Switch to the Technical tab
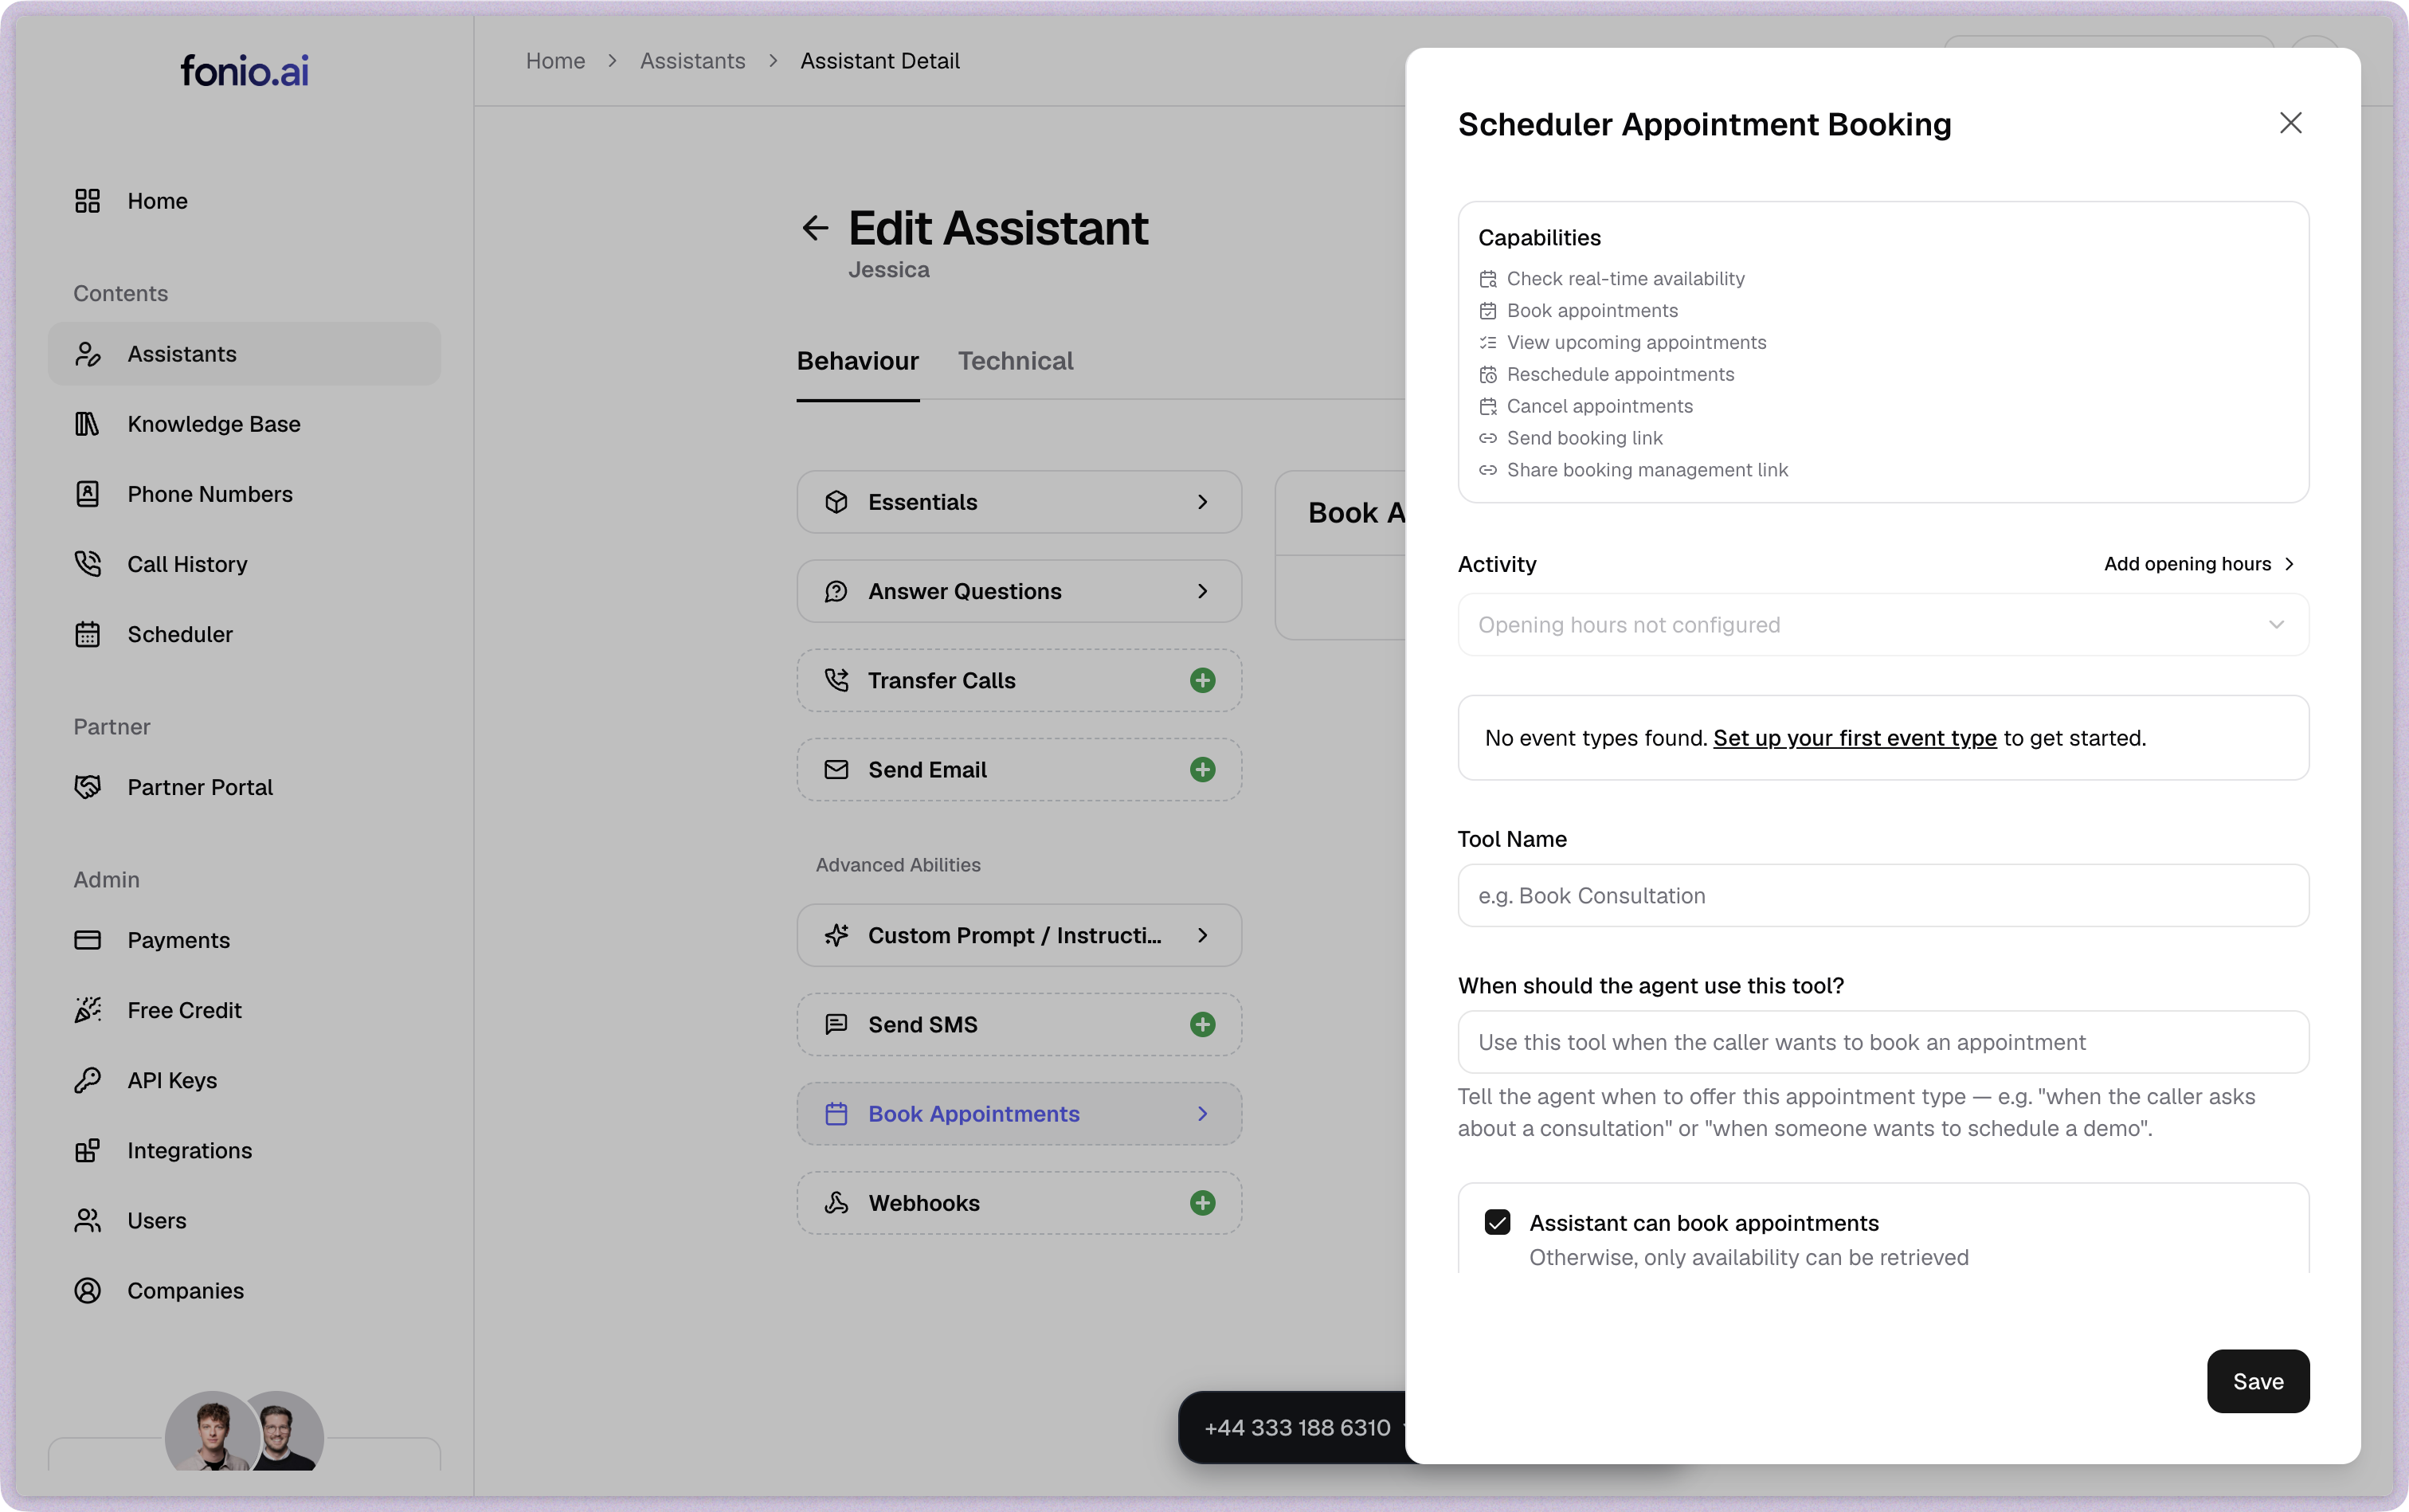This screenshot has height=1512, width=2409. 1015,361
